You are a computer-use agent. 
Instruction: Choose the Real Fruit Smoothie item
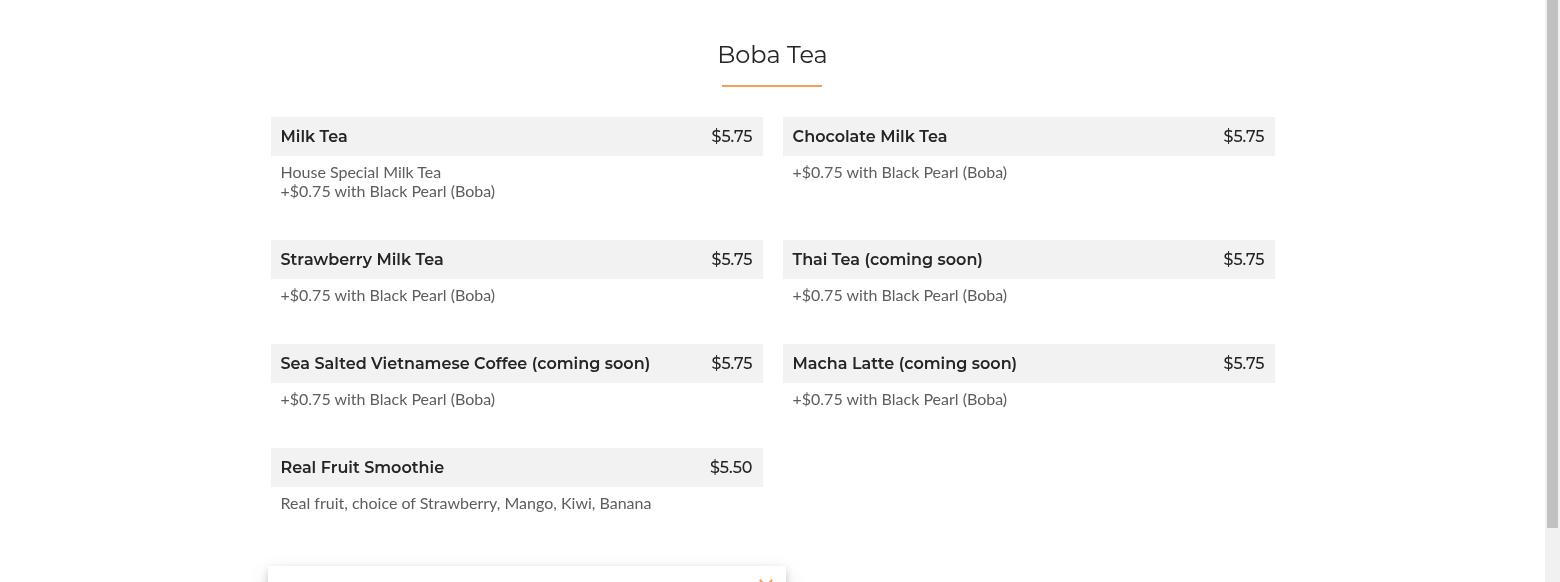coord(362,467)
